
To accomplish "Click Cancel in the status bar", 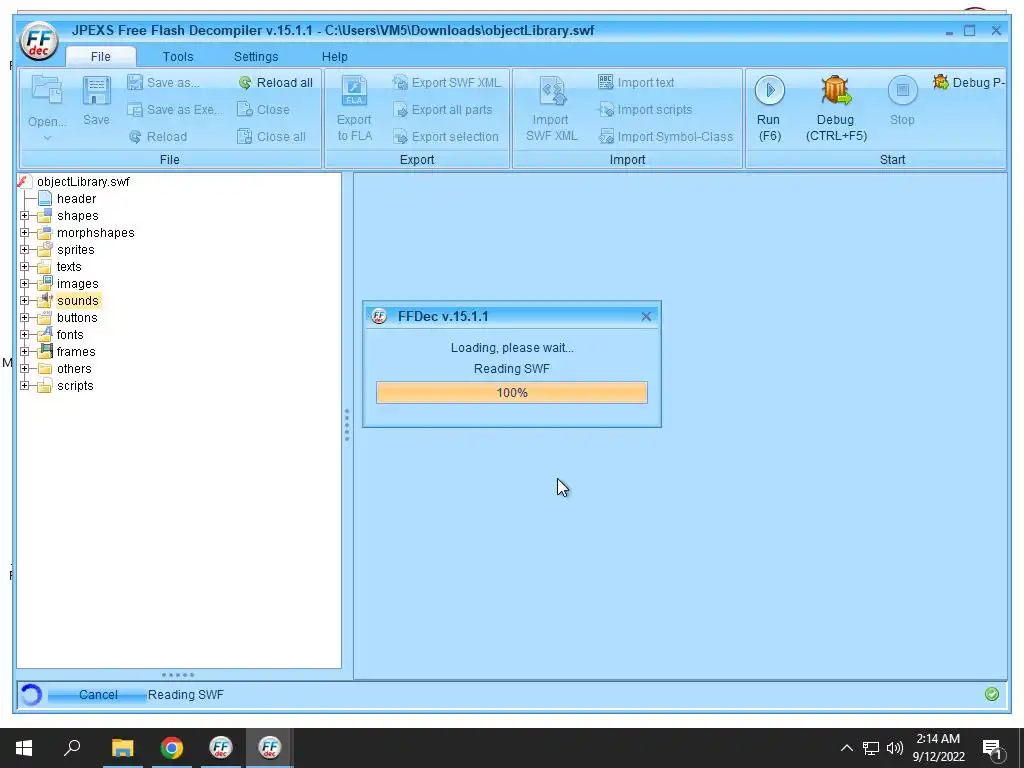I will tap(98, 695).
